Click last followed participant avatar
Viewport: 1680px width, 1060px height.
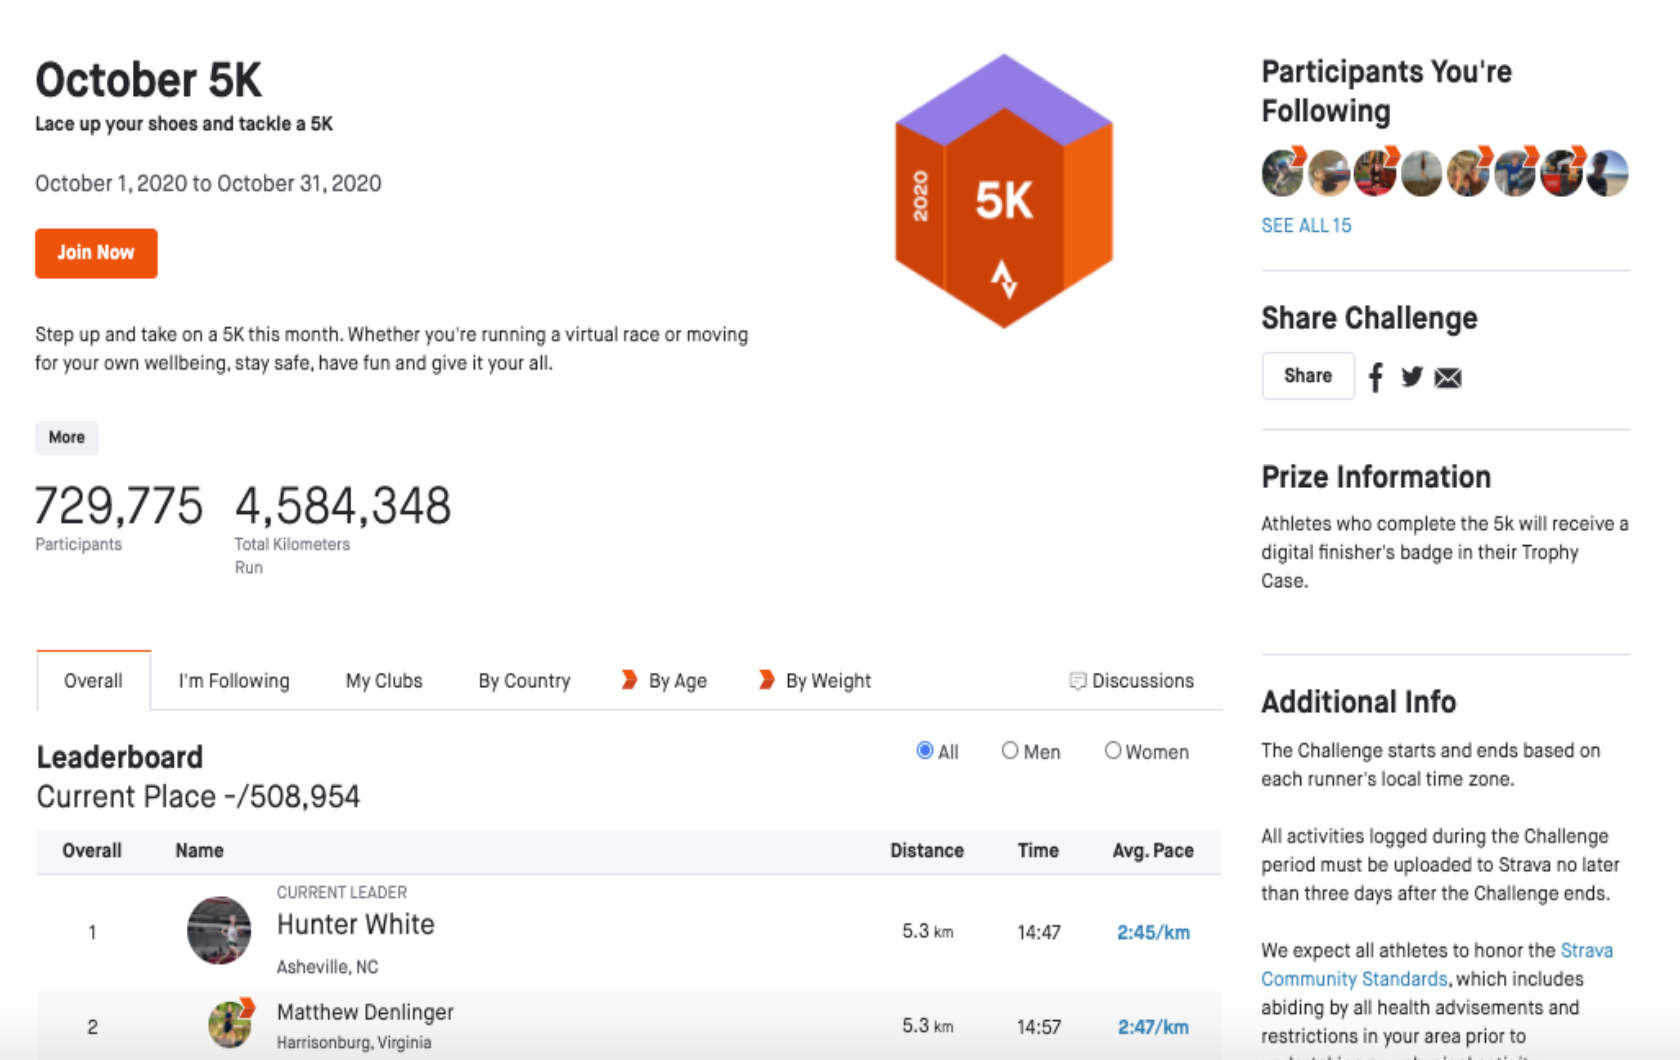coord(1607,173)
